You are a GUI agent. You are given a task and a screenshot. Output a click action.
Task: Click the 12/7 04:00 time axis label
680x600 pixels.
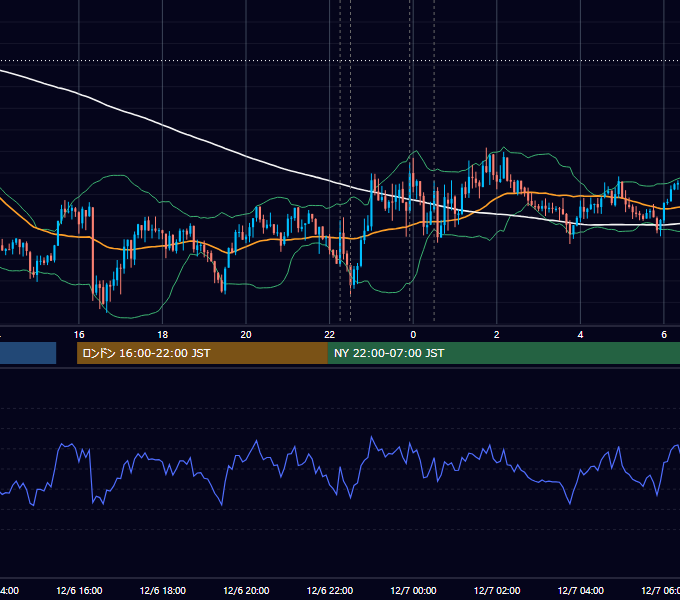click(x=581, y=590)
